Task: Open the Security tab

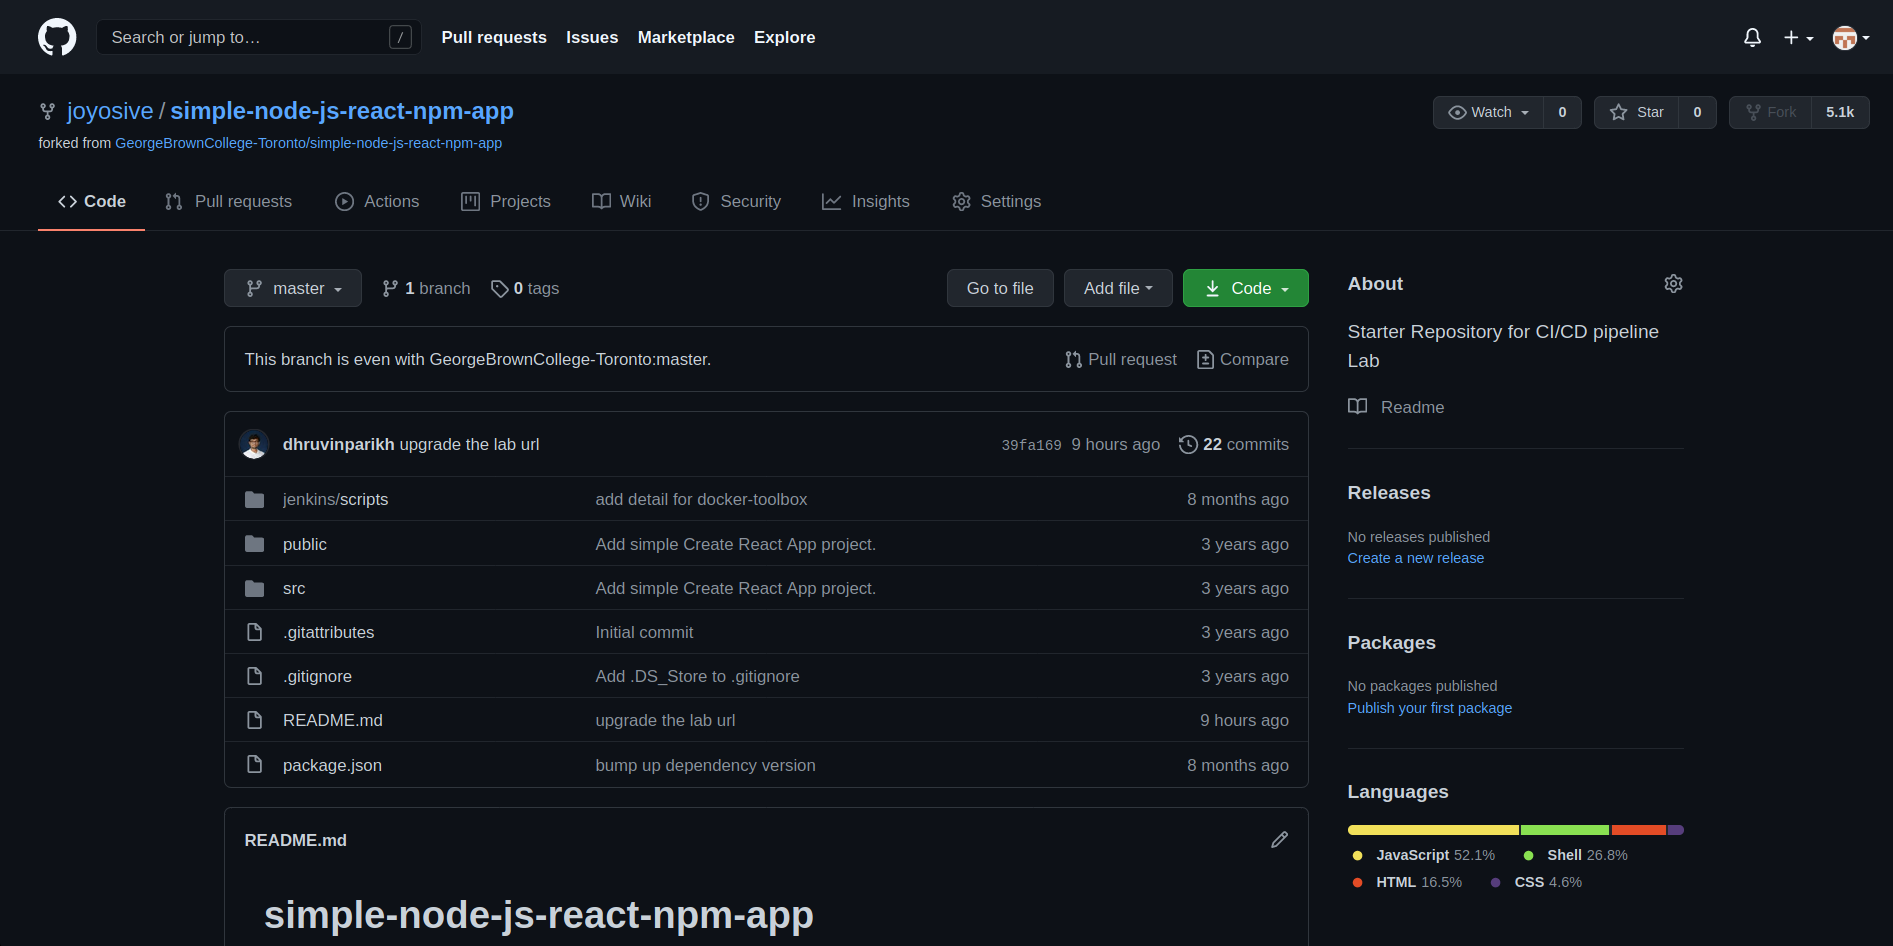Action: coord(736,201)
